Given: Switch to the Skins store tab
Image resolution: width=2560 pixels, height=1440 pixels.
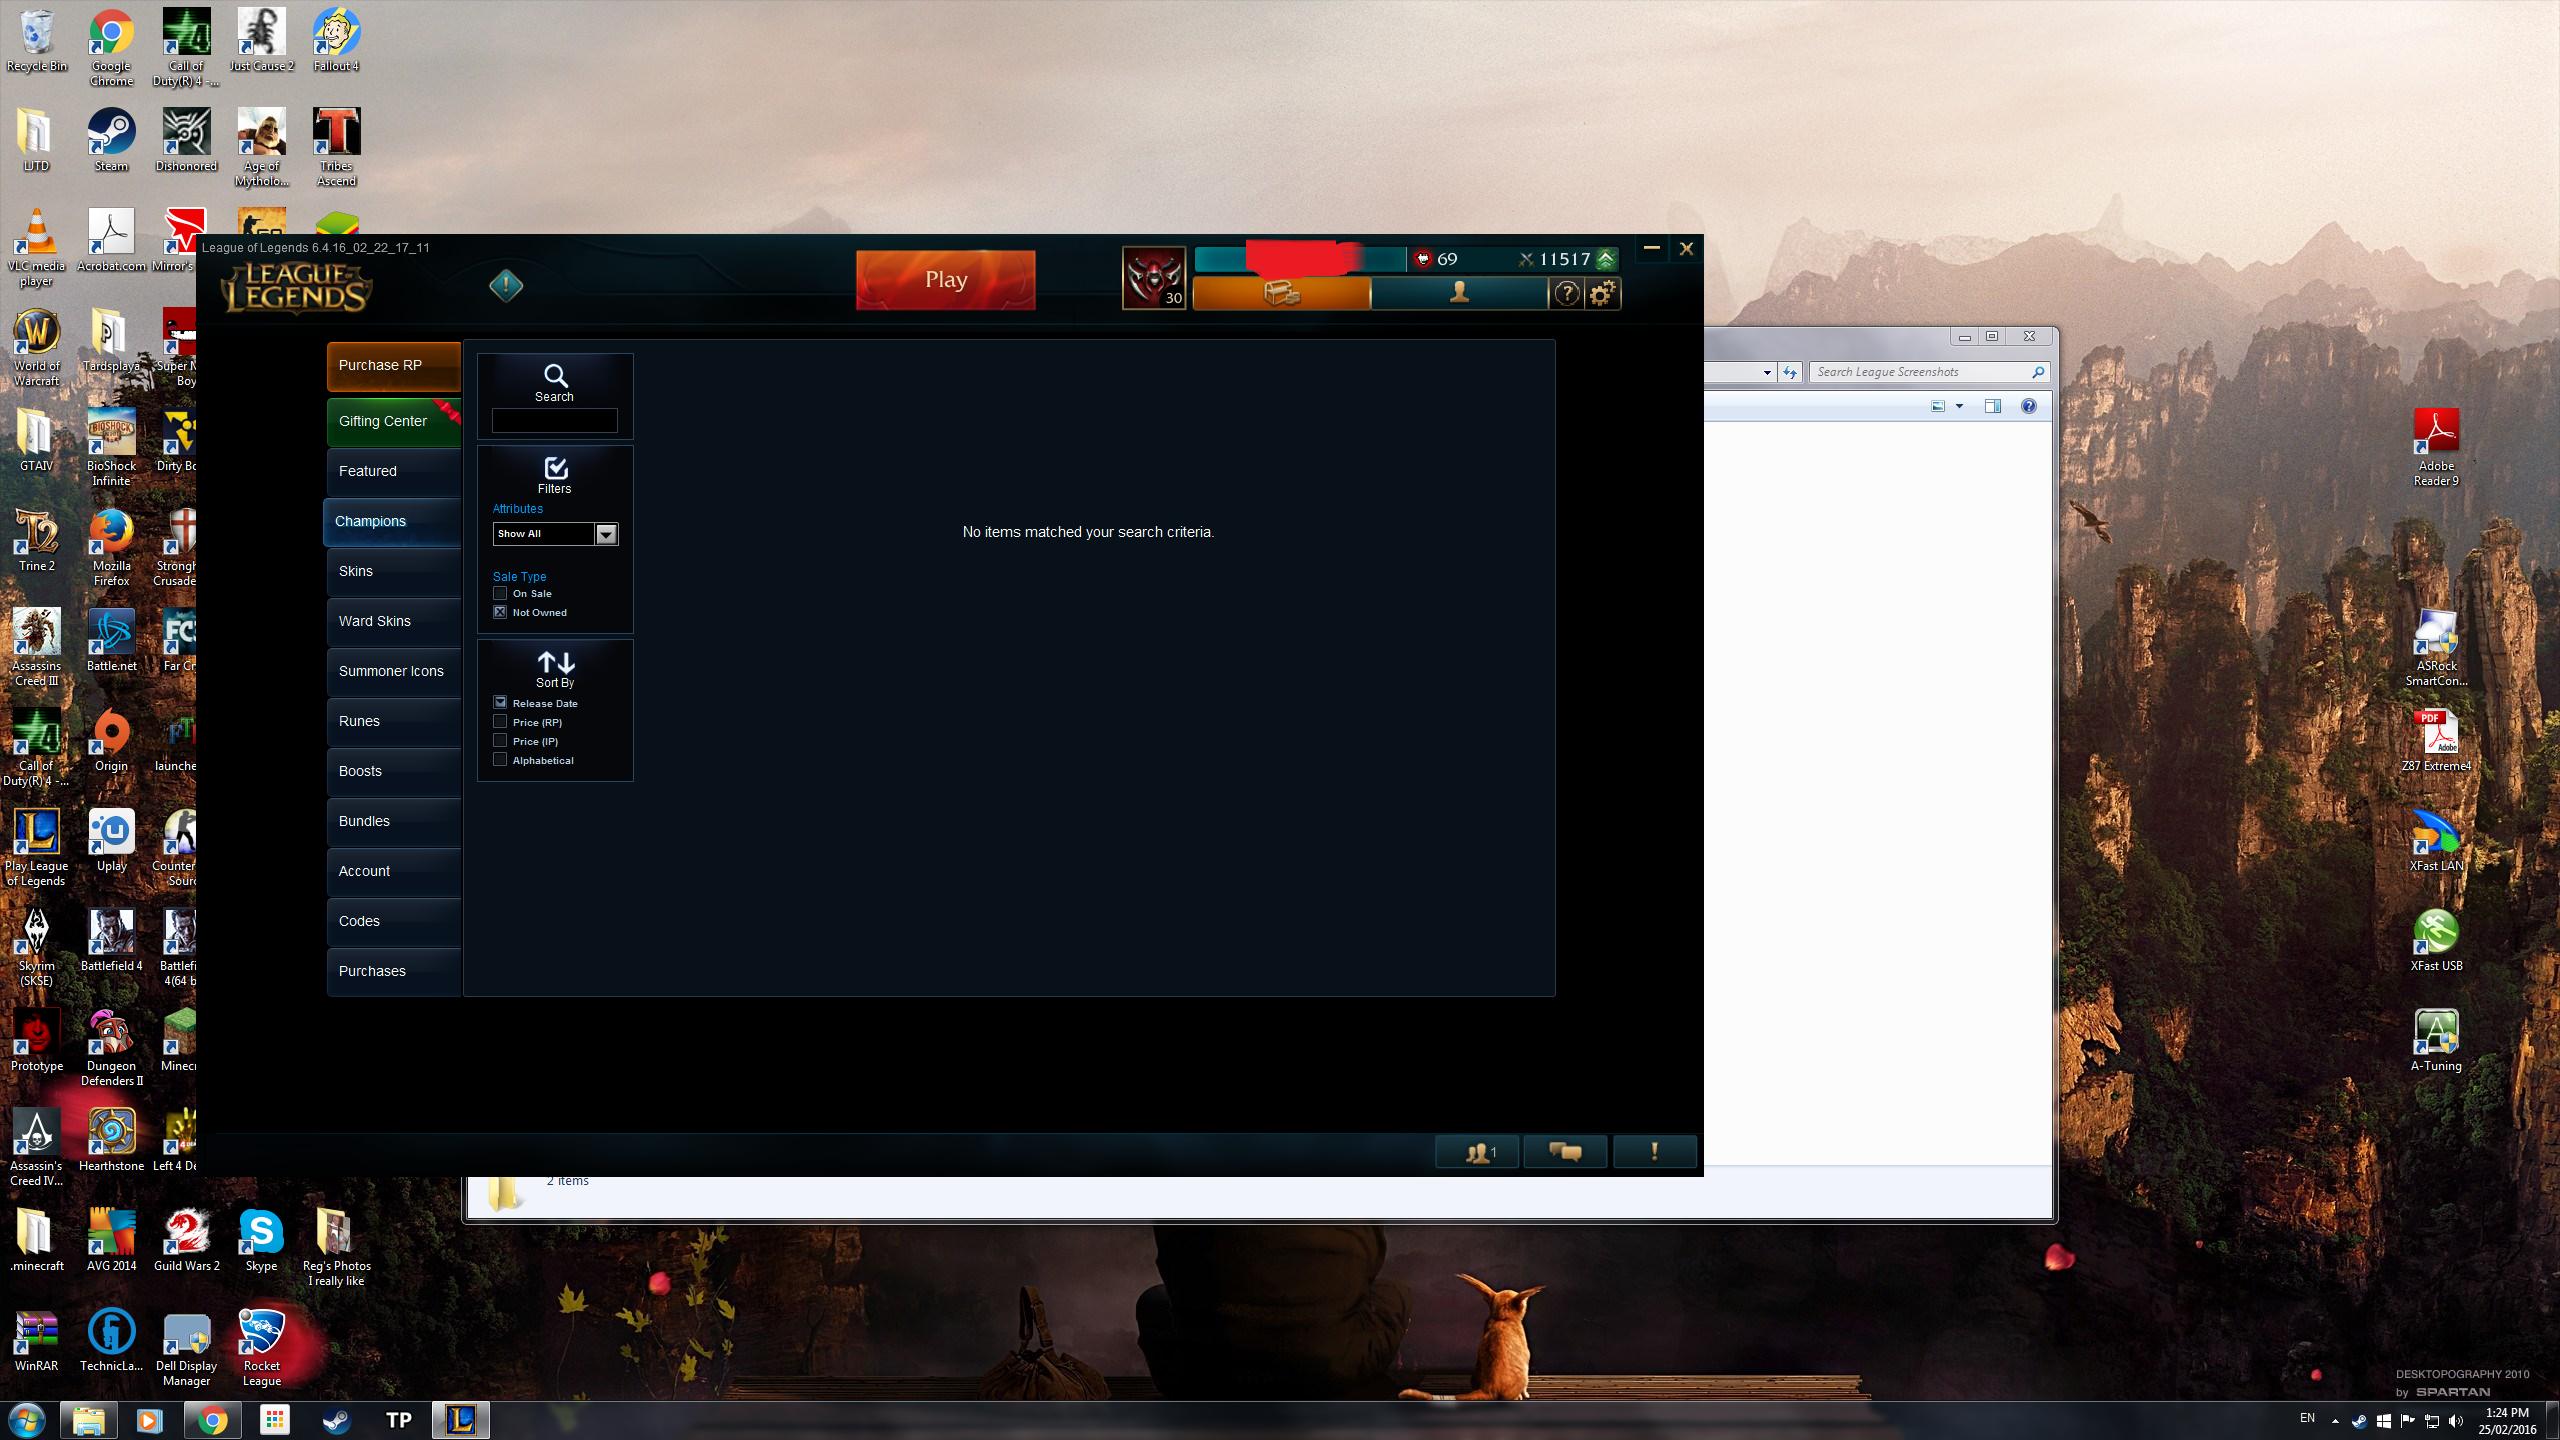Looking at the screenshot, I should click(394, 571).
